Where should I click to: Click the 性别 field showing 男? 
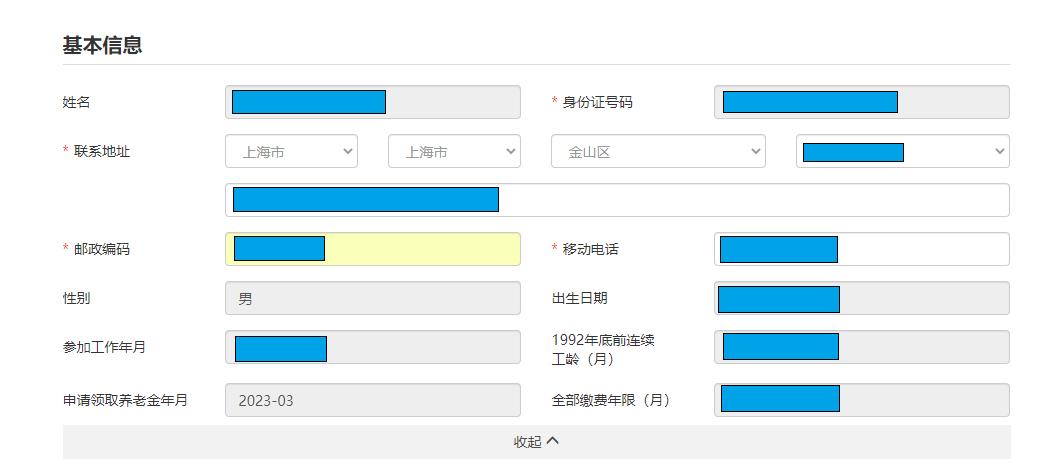[372, 298]
